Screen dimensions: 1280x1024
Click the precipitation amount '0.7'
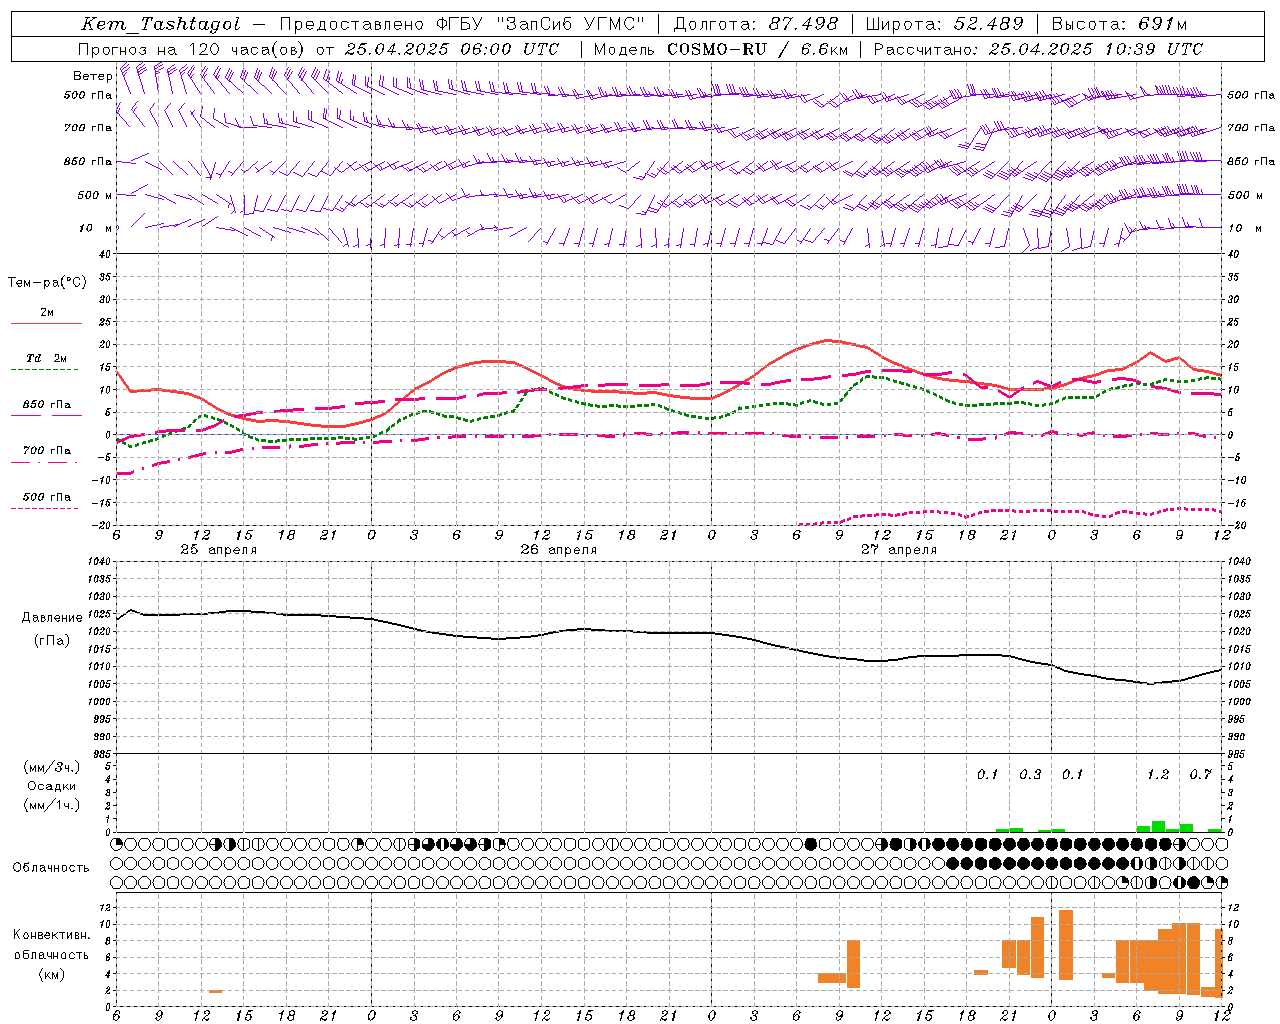click(1200, 775)
